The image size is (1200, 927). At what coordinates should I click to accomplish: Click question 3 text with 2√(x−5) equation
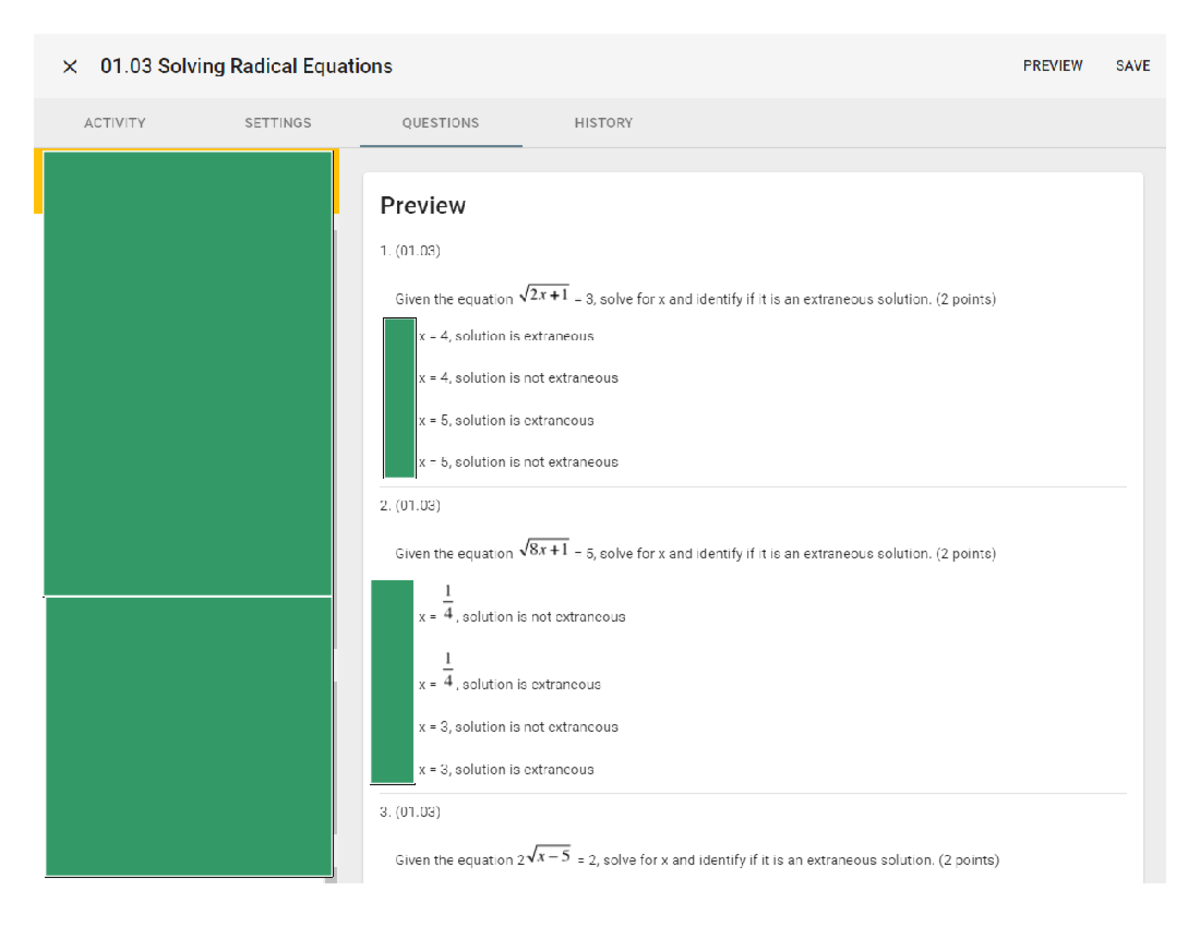(697, 858)
